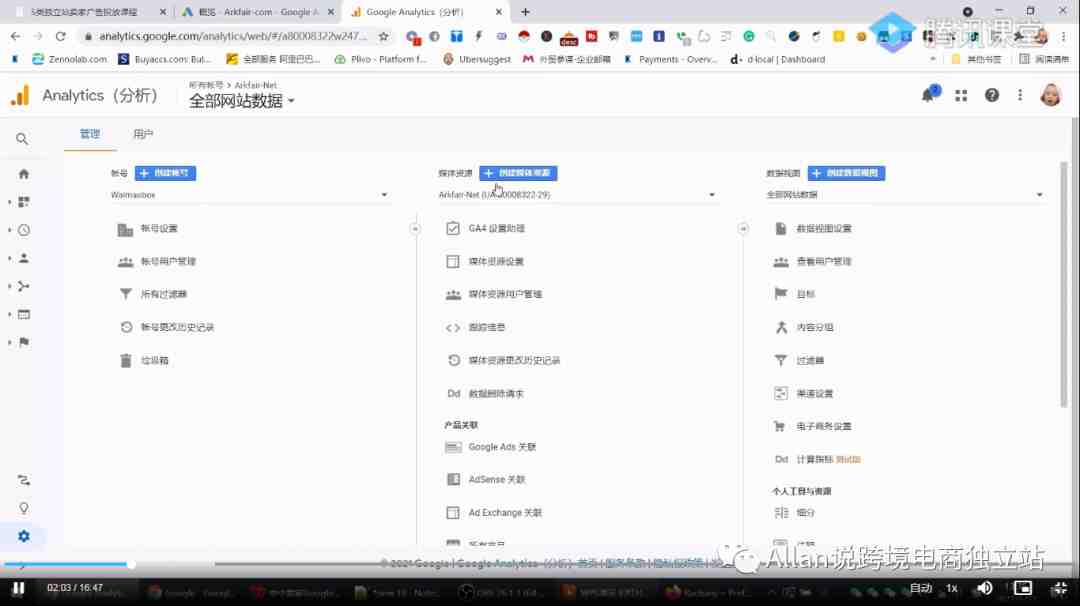Open the Google Ads 关联 link

[502, 447]
